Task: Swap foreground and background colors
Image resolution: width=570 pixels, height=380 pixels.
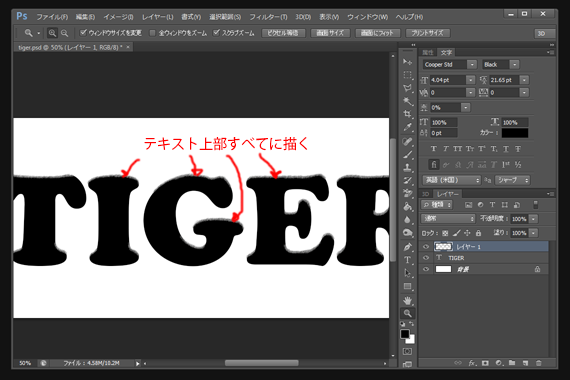Action: 412,323
